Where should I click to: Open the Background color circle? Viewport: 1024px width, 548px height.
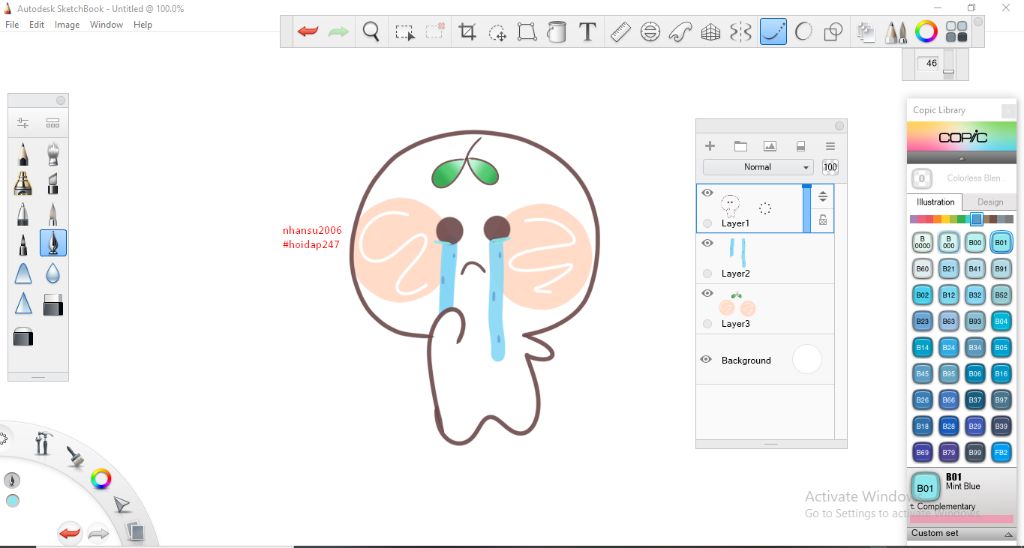(x=807, y=360)
